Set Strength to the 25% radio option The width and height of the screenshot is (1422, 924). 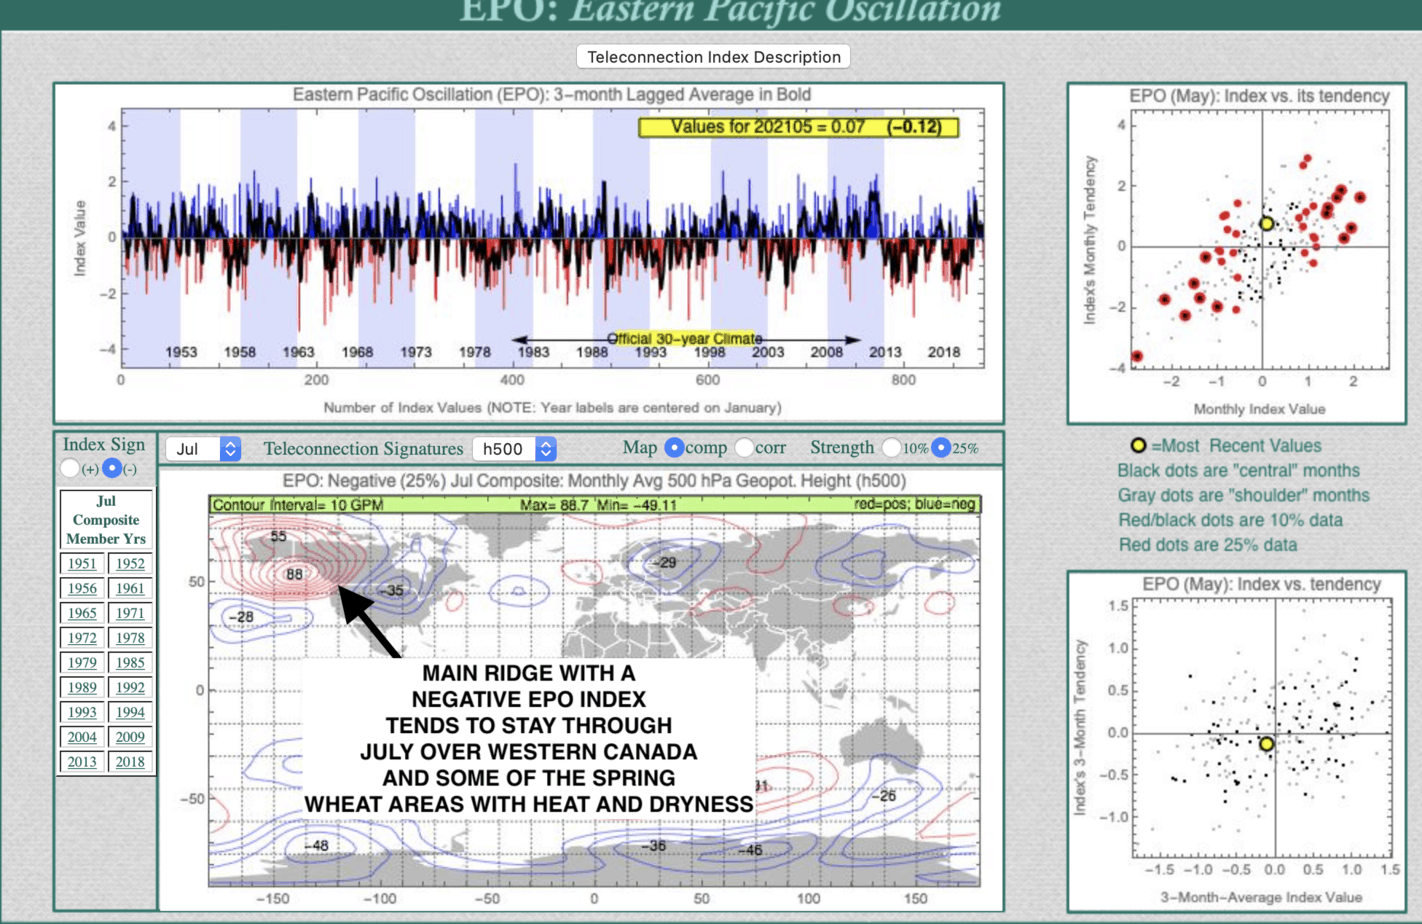941,448
